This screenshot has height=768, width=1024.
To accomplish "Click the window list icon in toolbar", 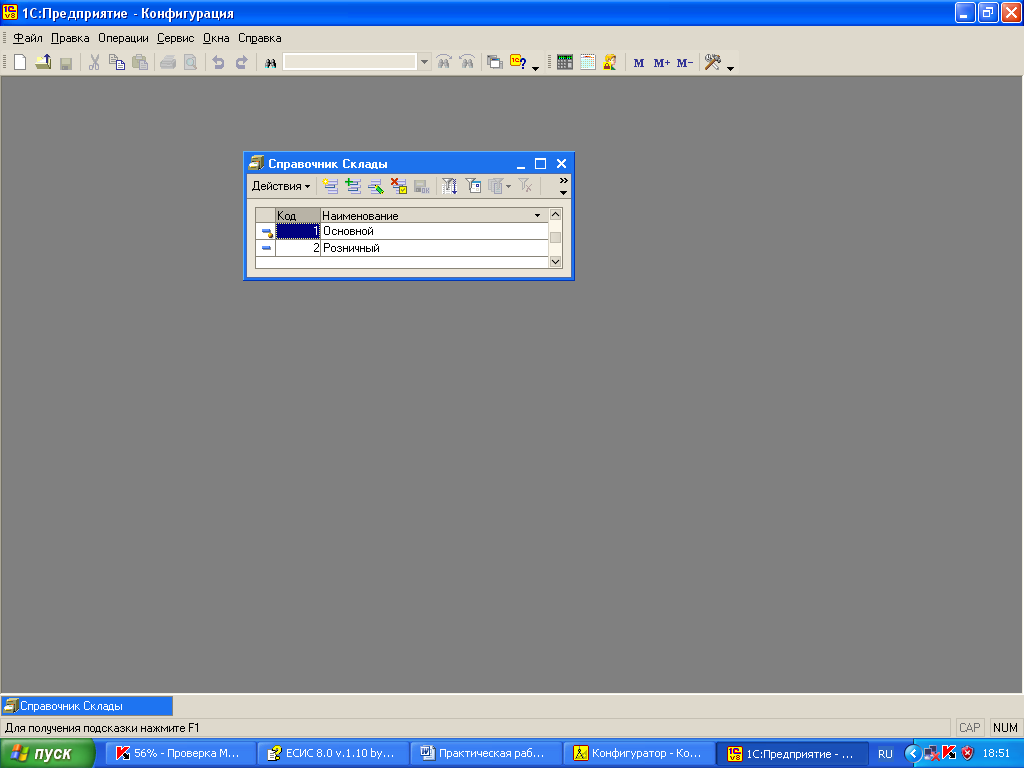I will click(495, 63).
